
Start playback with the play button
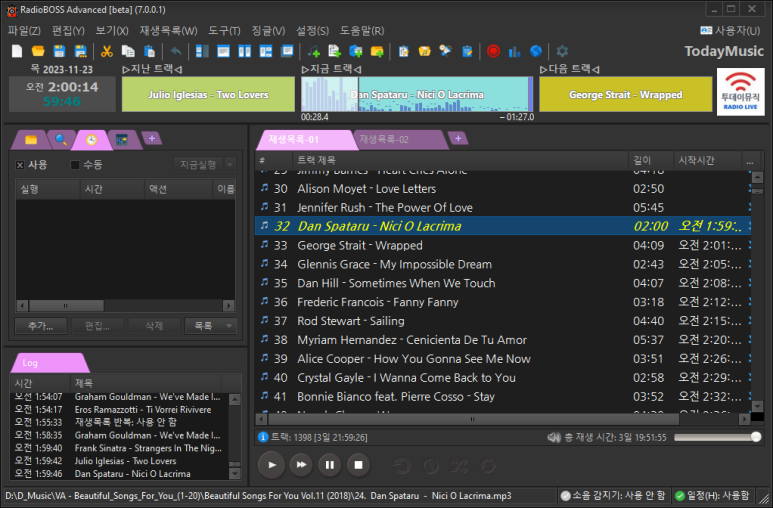(272, 465)
